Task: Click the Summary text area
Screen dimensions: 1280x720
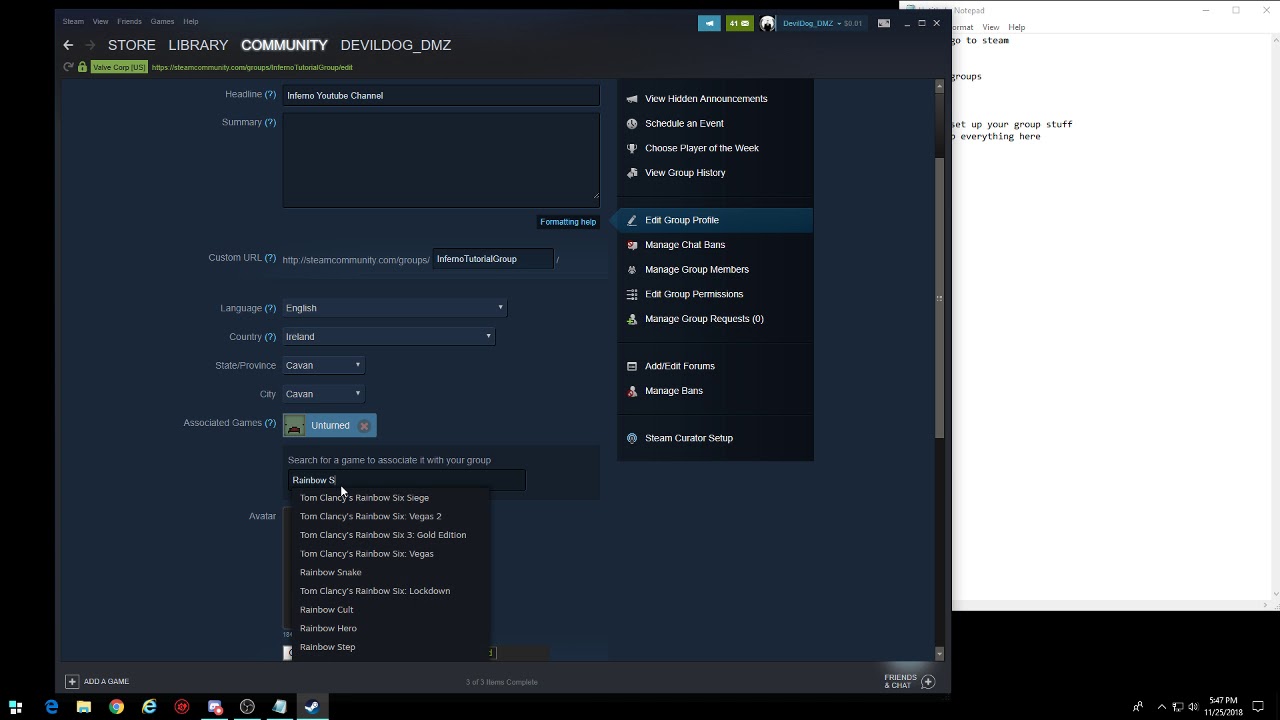Action: pos(441,161)
